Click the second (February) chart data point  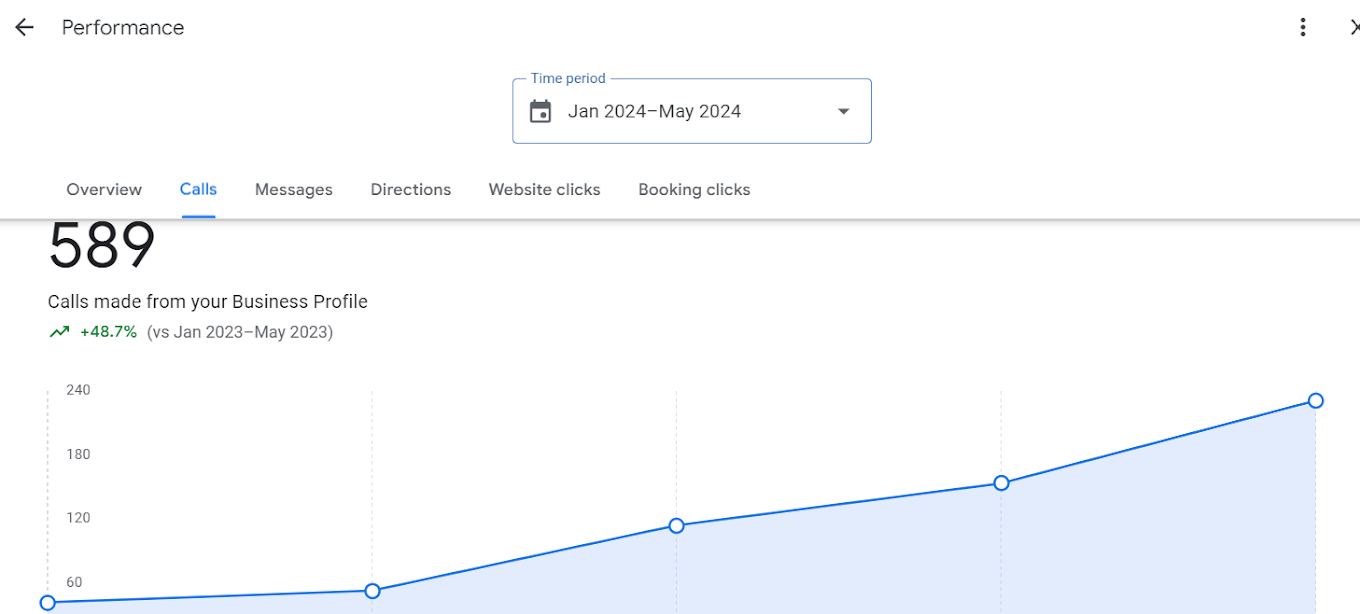(x=372, y=591)
